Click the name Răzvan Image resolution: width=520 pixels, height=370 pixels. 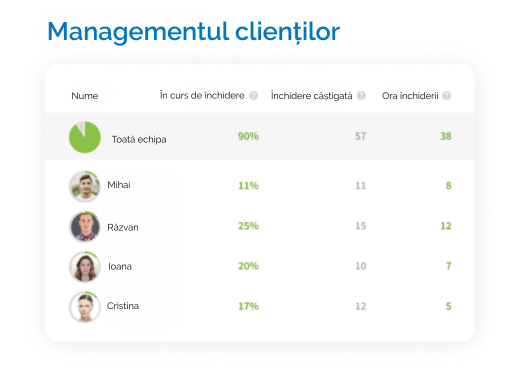123,227
